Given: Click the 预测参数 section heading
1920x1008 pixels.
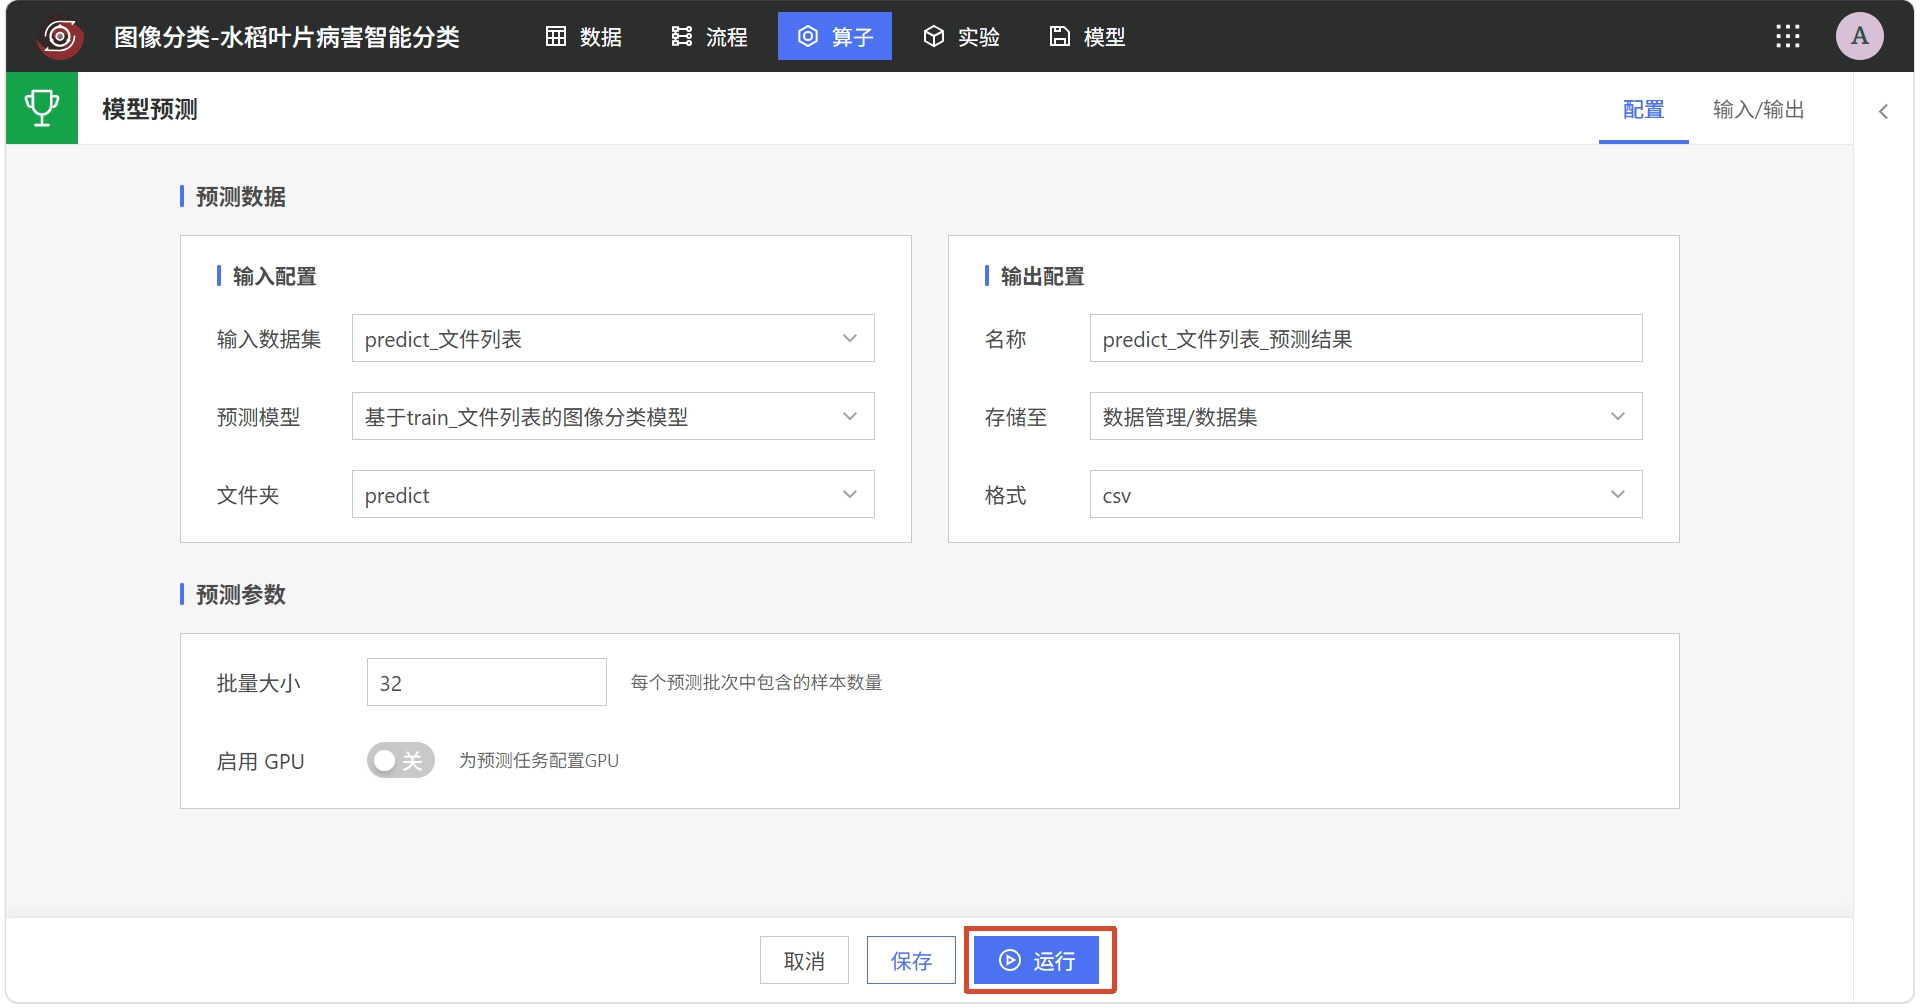Looking at the screenshot, I should point(241,595).
